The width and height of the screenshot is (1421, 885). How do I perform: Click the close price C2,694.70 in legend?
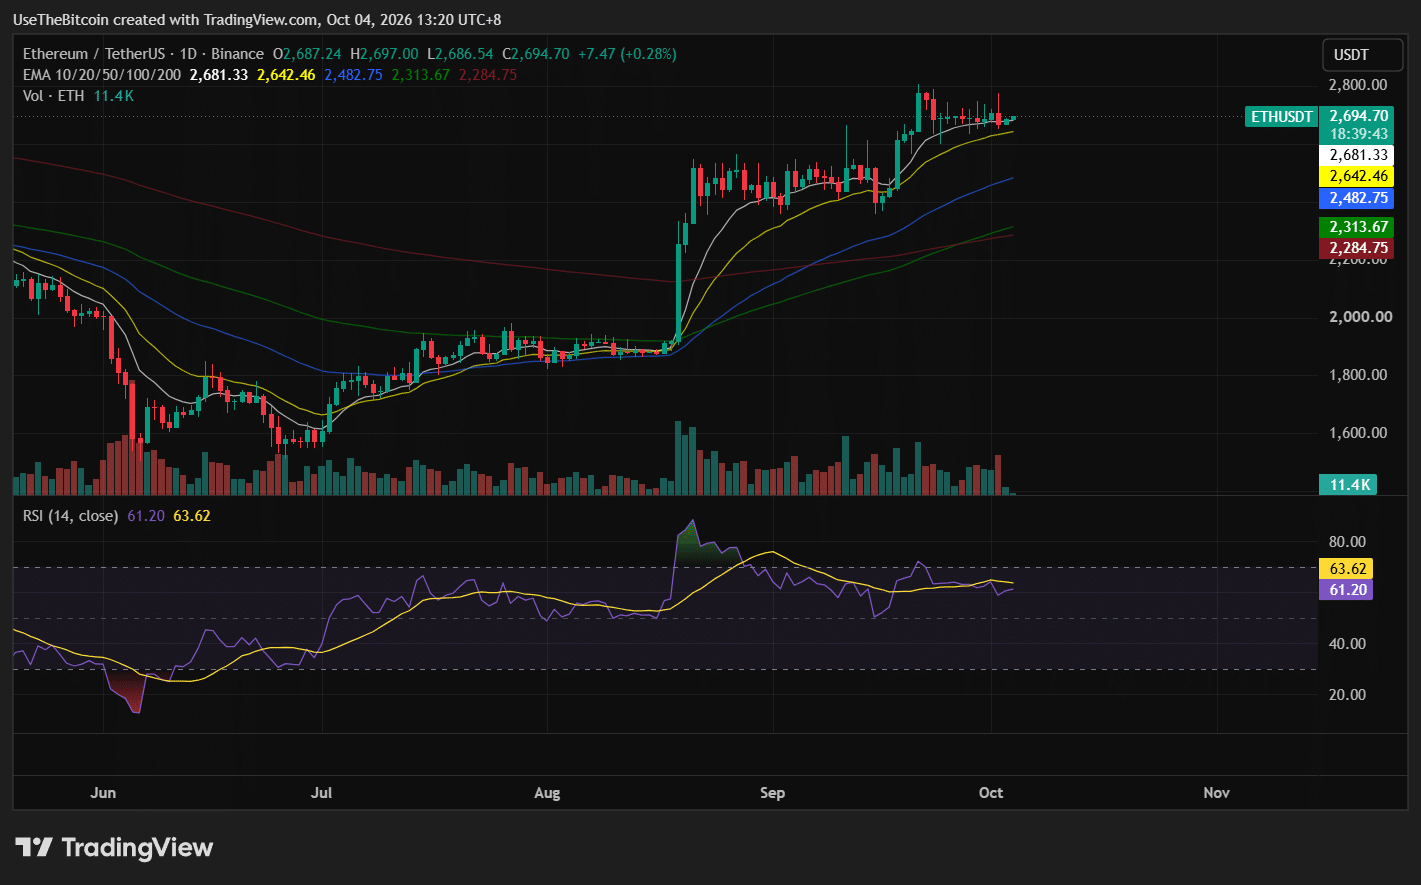pos(535,54)
